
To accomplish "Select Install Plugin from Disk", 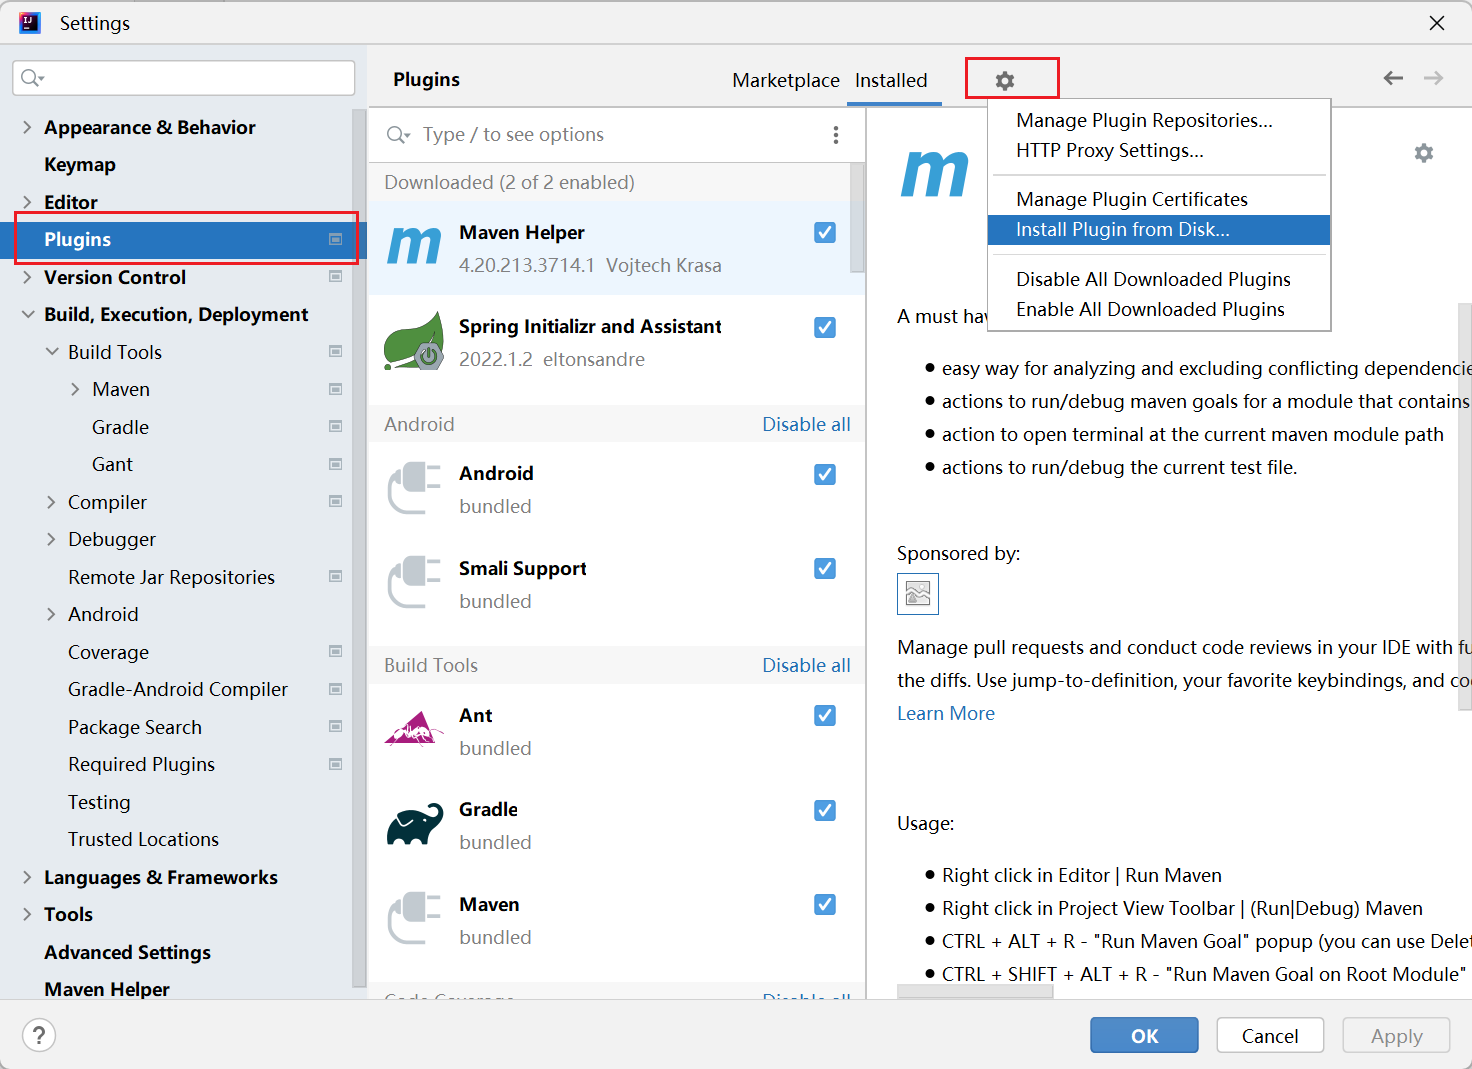I will 1159,229.
